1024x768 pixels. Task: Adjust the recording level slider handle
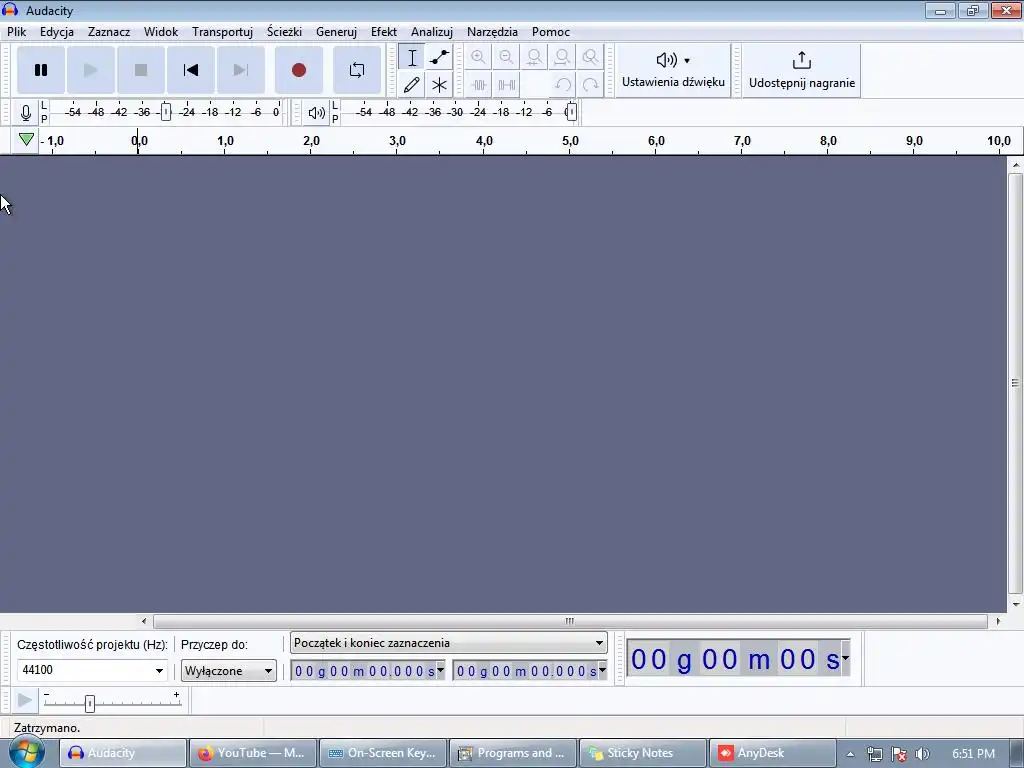[166, 112]
